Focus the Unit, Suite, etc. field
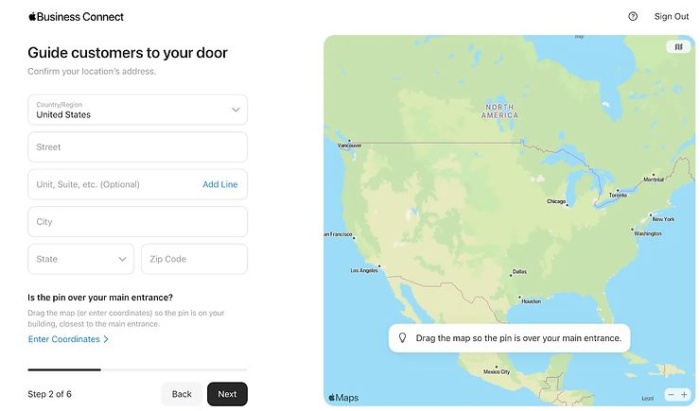700x411 pixels. point(112,184)
